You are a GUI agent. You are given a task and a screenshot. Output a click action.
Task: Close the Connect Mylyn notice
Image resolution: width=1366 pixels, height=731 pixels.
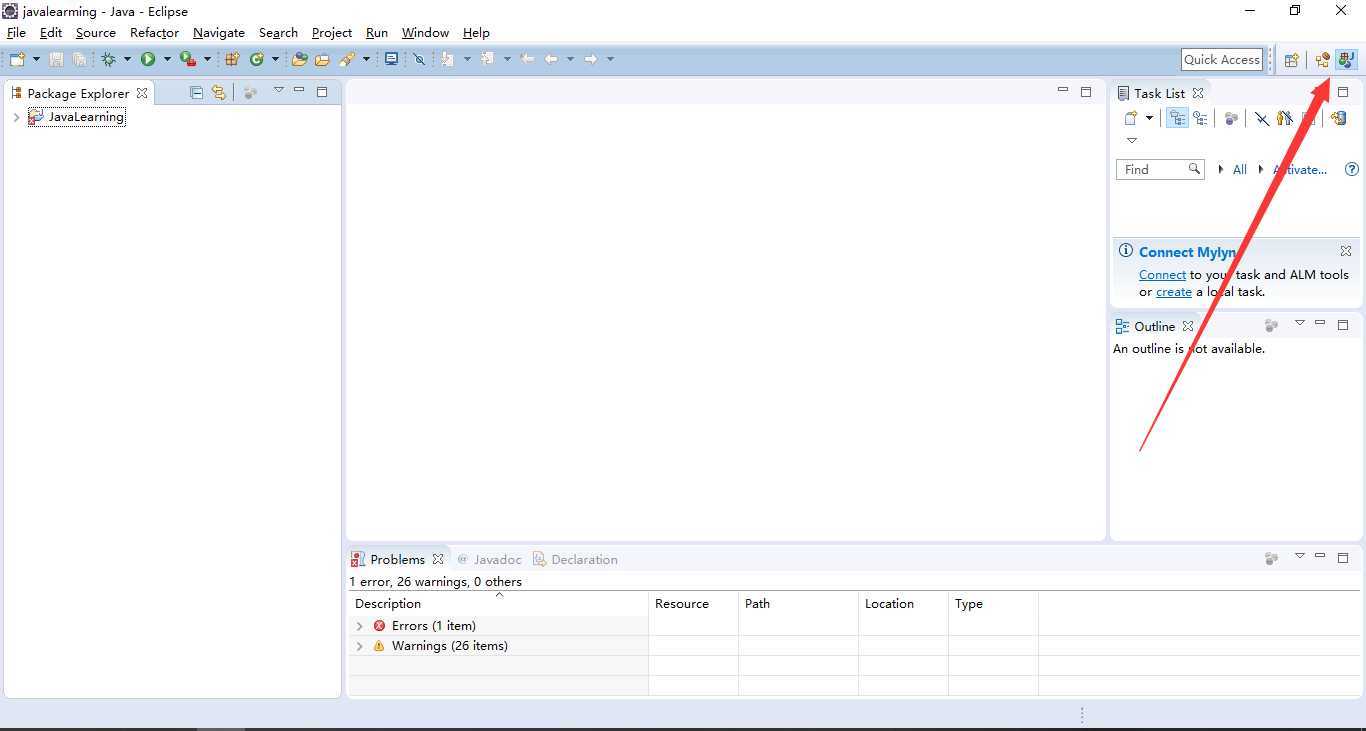click(x=1346, y=251)
